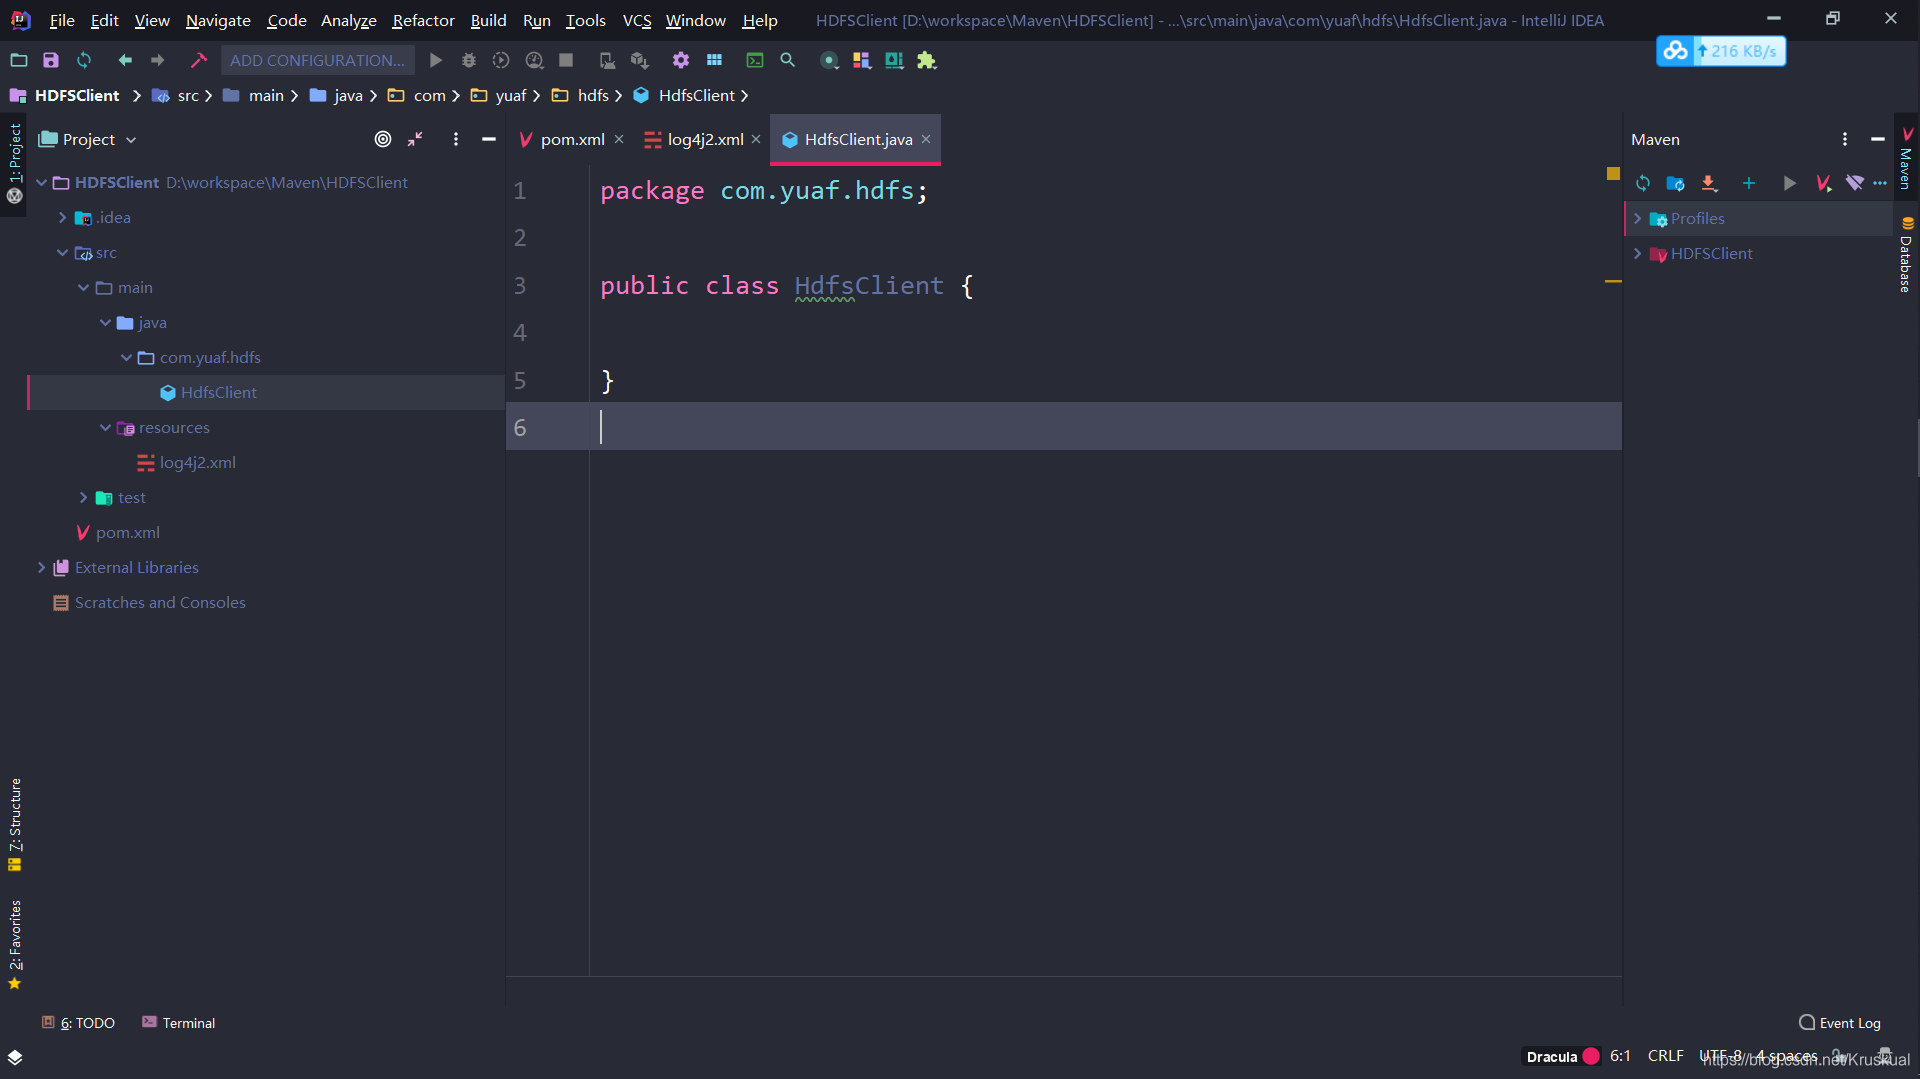Click the Stop square icon
The image size is (1920, 1079).
click(x=566, y=60)
